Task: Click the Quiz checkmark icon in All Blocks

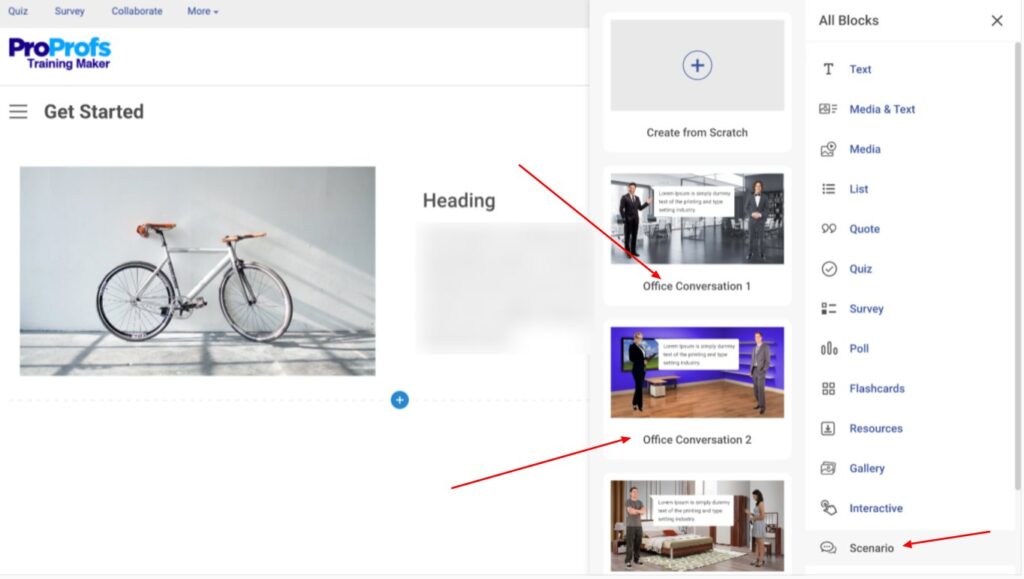Action: click(x=829, y=268)
